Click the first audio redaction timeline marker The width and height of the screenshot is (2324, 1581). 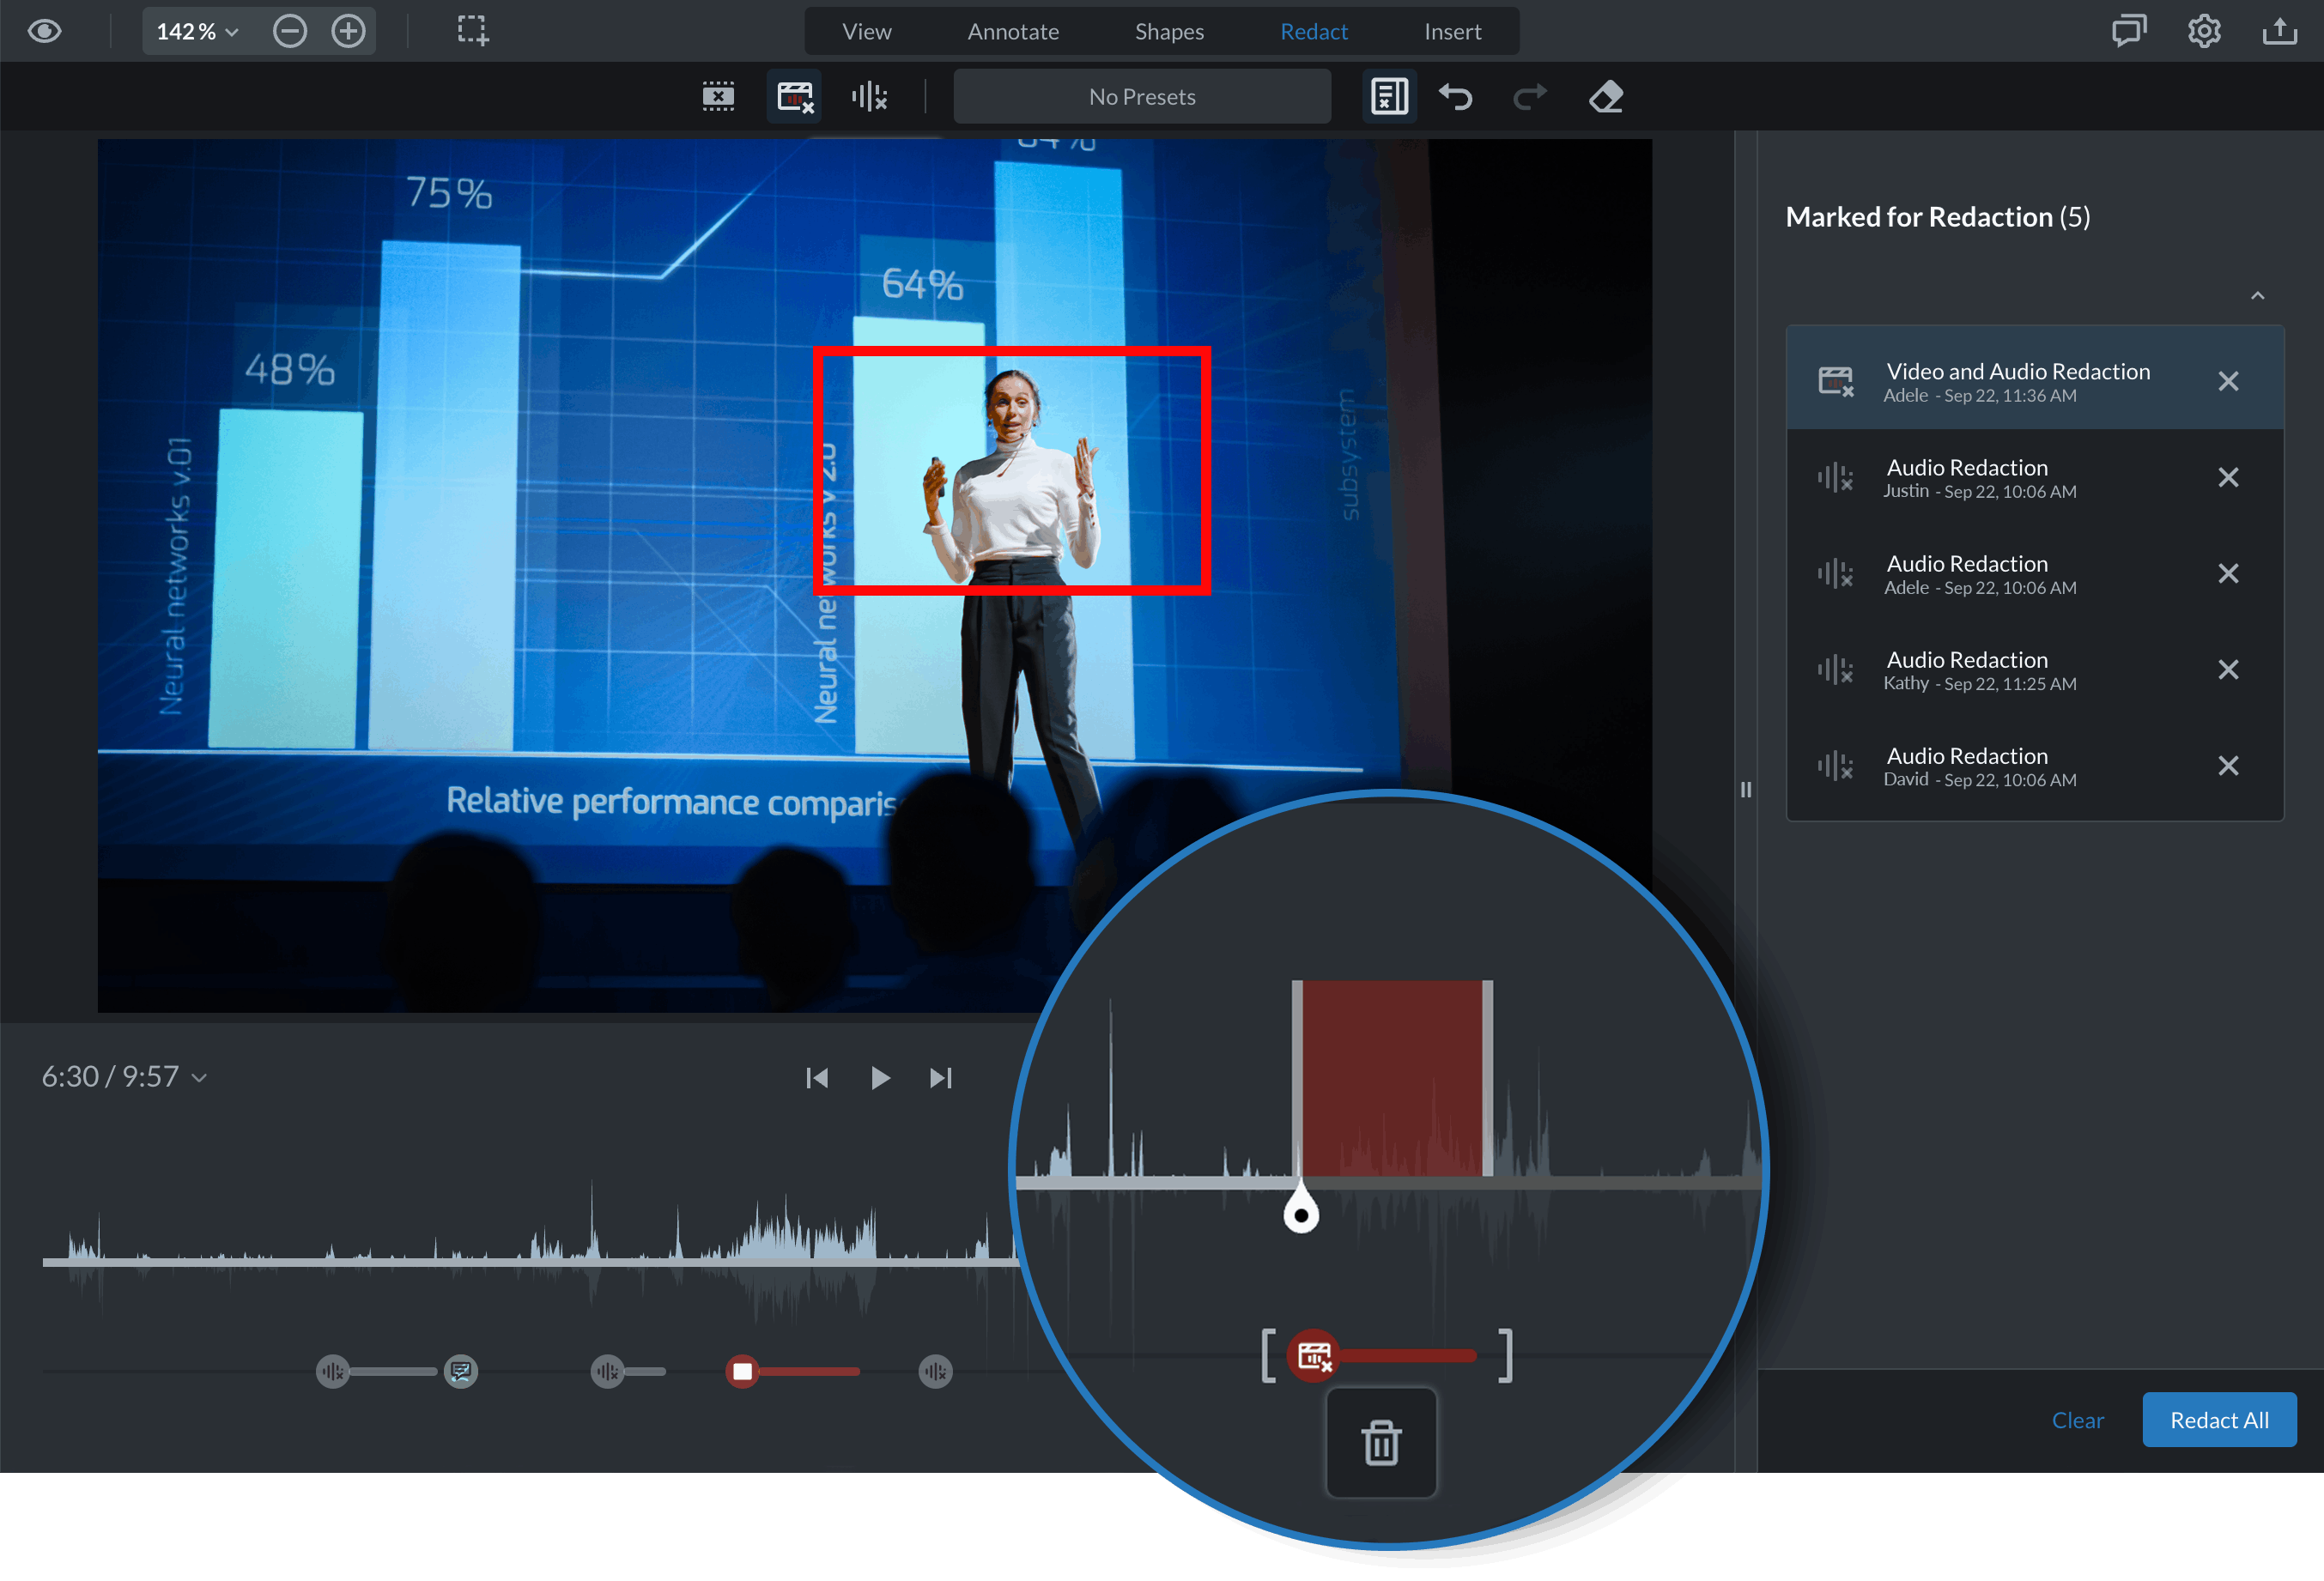coord(333,1372)
